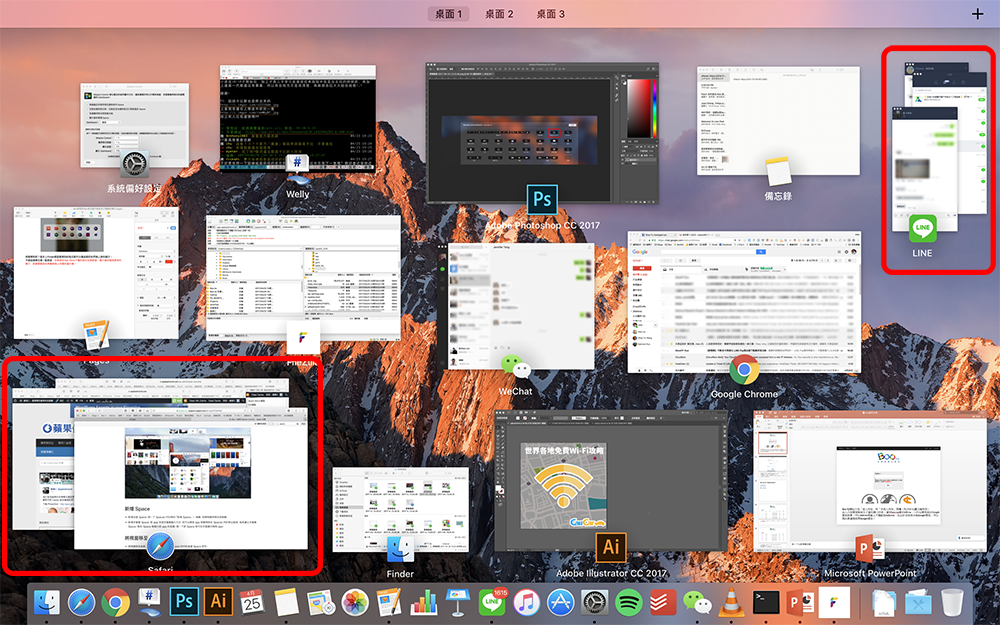
Task: Select the Adobe Illustrator CC 2017 window
Action: pos(611,481)
